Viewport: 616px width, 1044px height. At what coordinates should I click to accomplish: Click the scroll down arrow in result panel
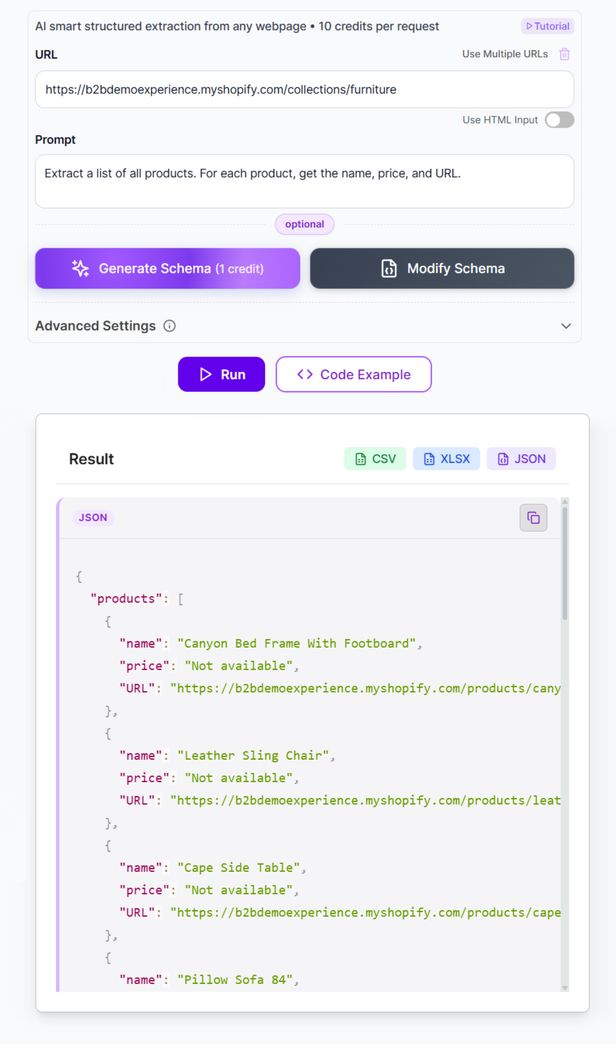[565, 987]
